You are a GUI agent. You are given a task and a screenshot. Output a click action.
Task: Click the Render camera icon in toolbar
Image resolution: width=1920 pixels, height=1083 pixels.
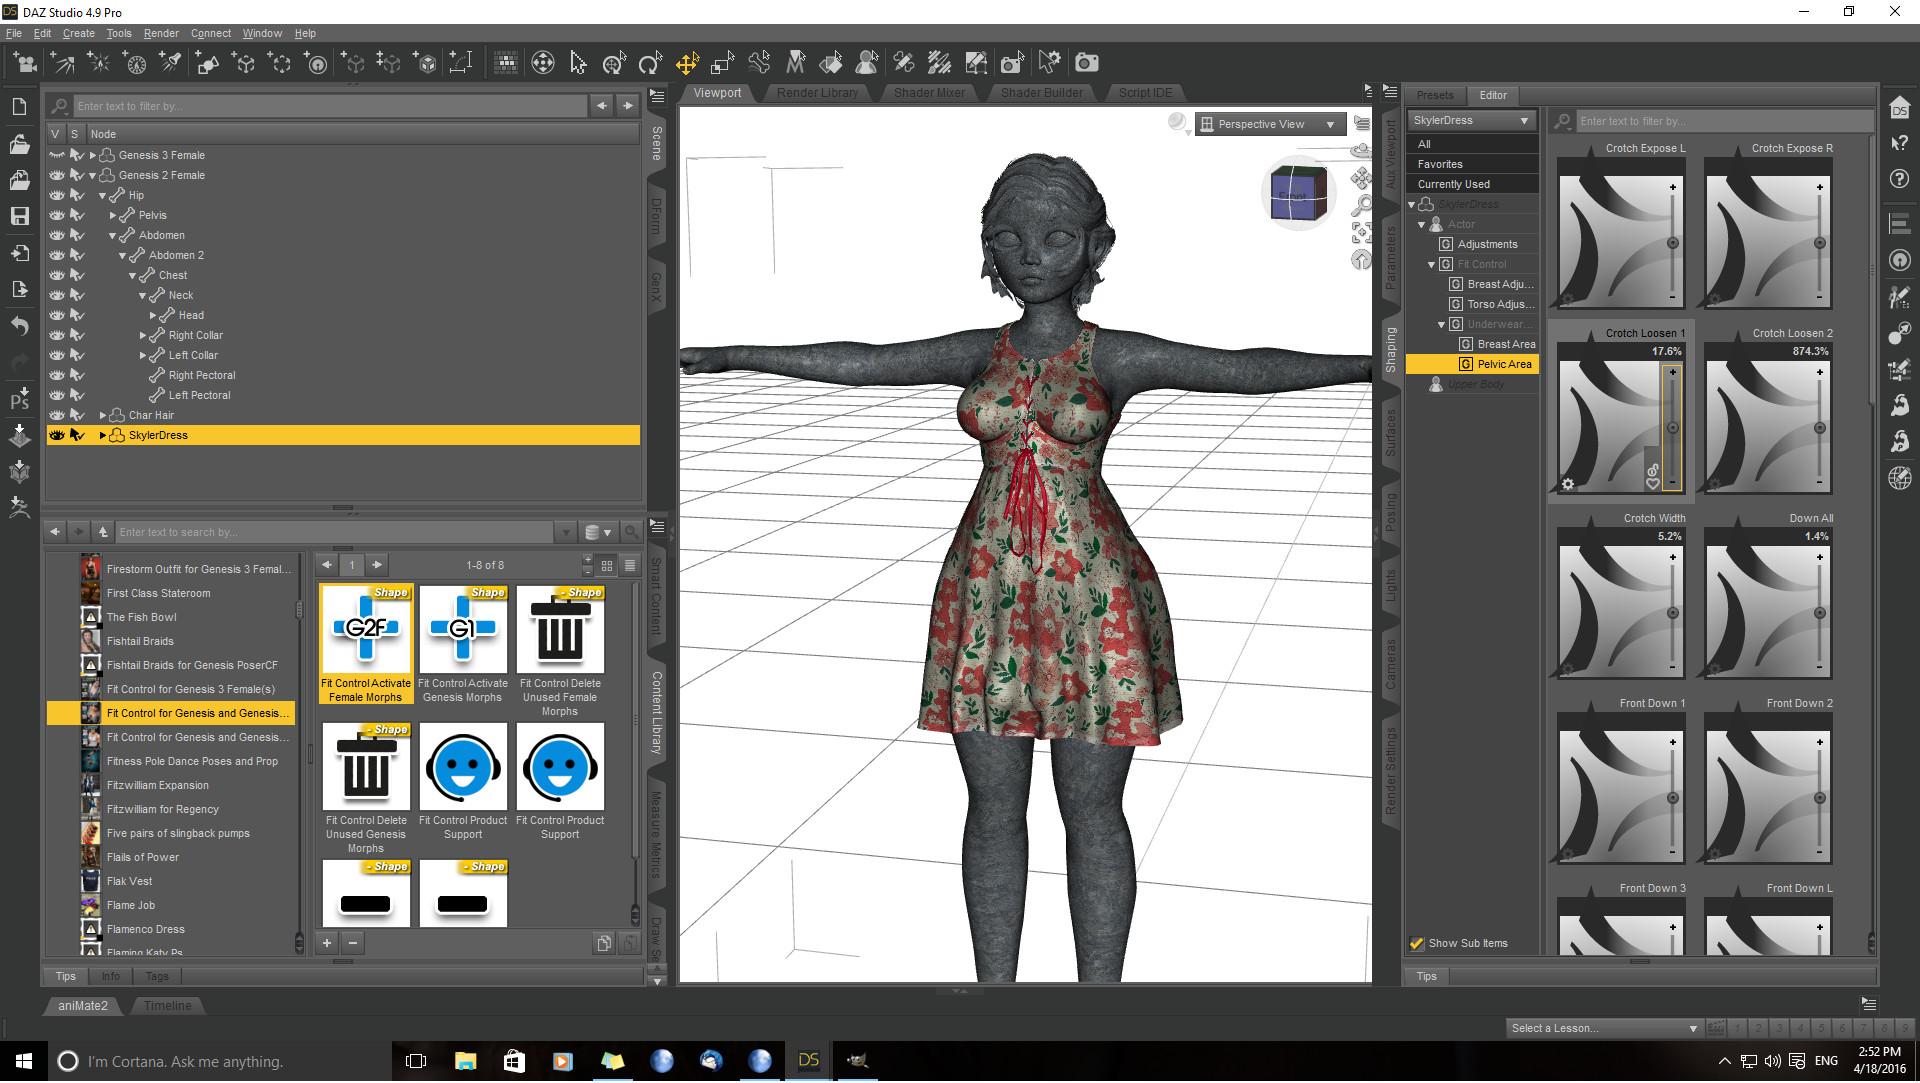coord(1086,63)
